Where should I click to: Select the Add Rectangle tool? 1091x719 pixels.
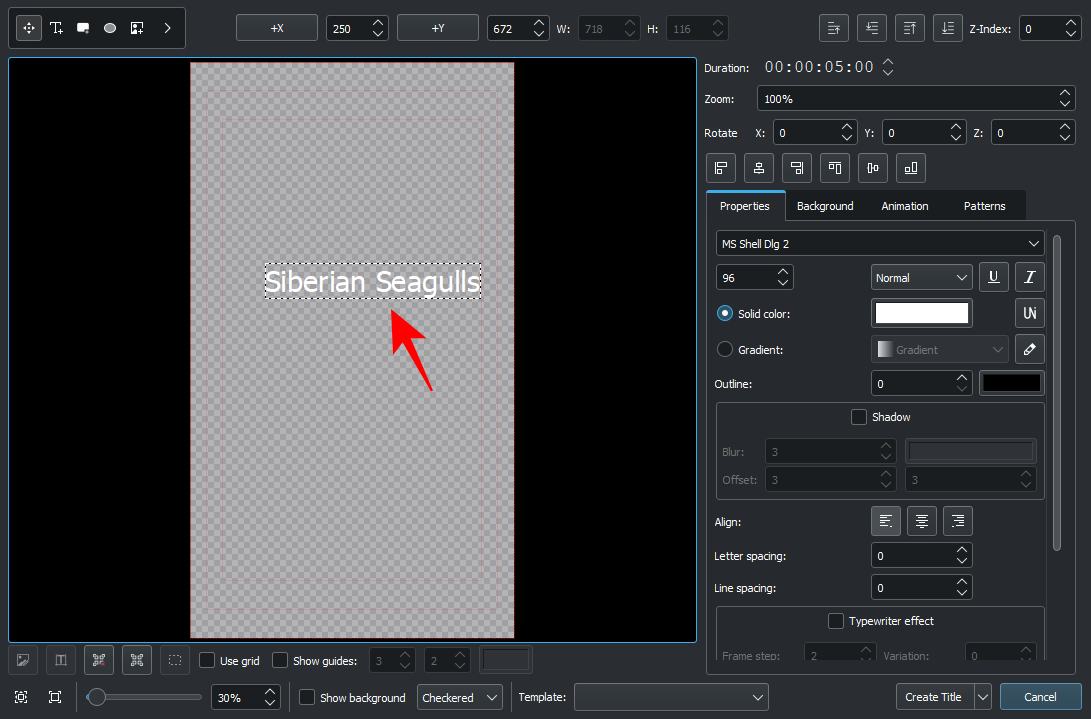pyautogui.click(x=83, y=28)
